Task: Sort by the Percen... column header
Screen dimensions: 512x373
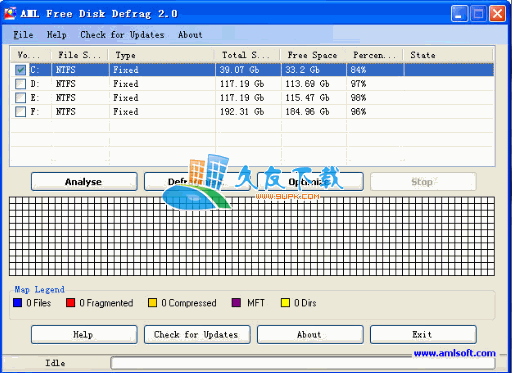Action: coord(375,55)
